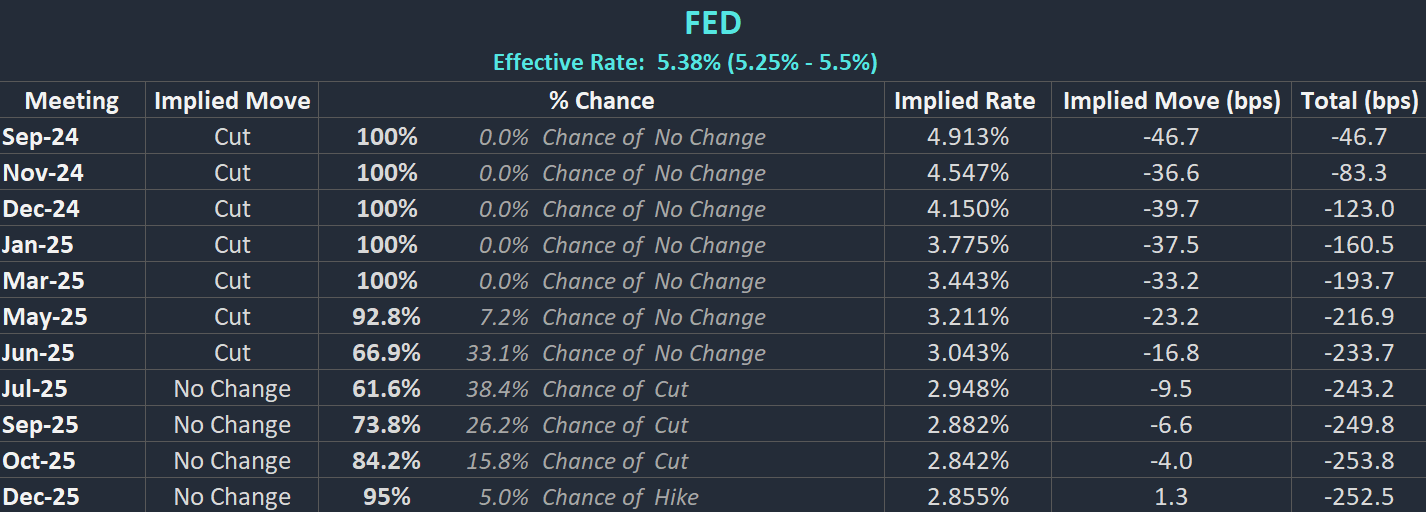Image resolution: width=1426 pixels, height=512 pixels.
Task: Click the Implied Rate column header
Action: (965, 101)
